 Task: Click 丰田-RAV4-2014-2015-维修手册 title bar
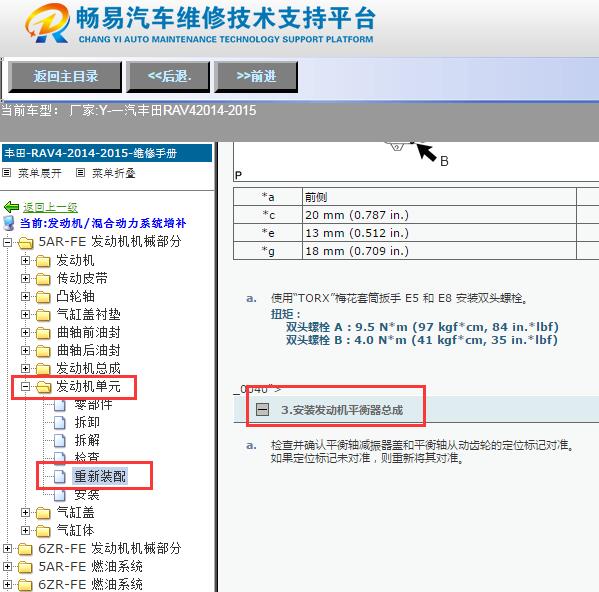(107, 153)
